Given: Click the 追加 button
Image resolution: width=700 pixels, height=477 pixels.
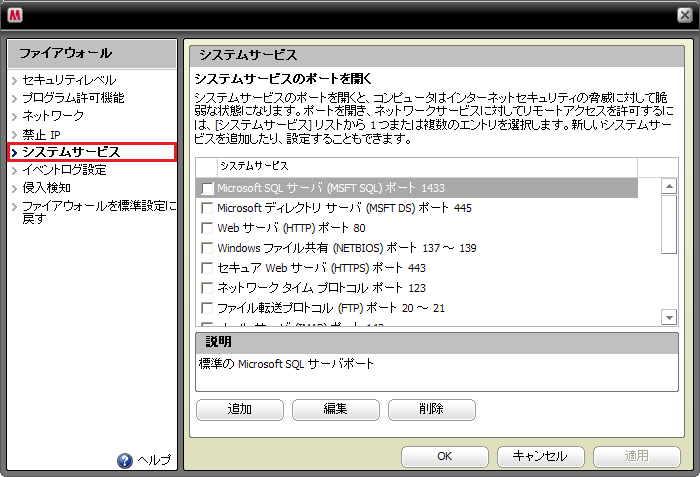Looking at the screenshot, I should [240, 409].
